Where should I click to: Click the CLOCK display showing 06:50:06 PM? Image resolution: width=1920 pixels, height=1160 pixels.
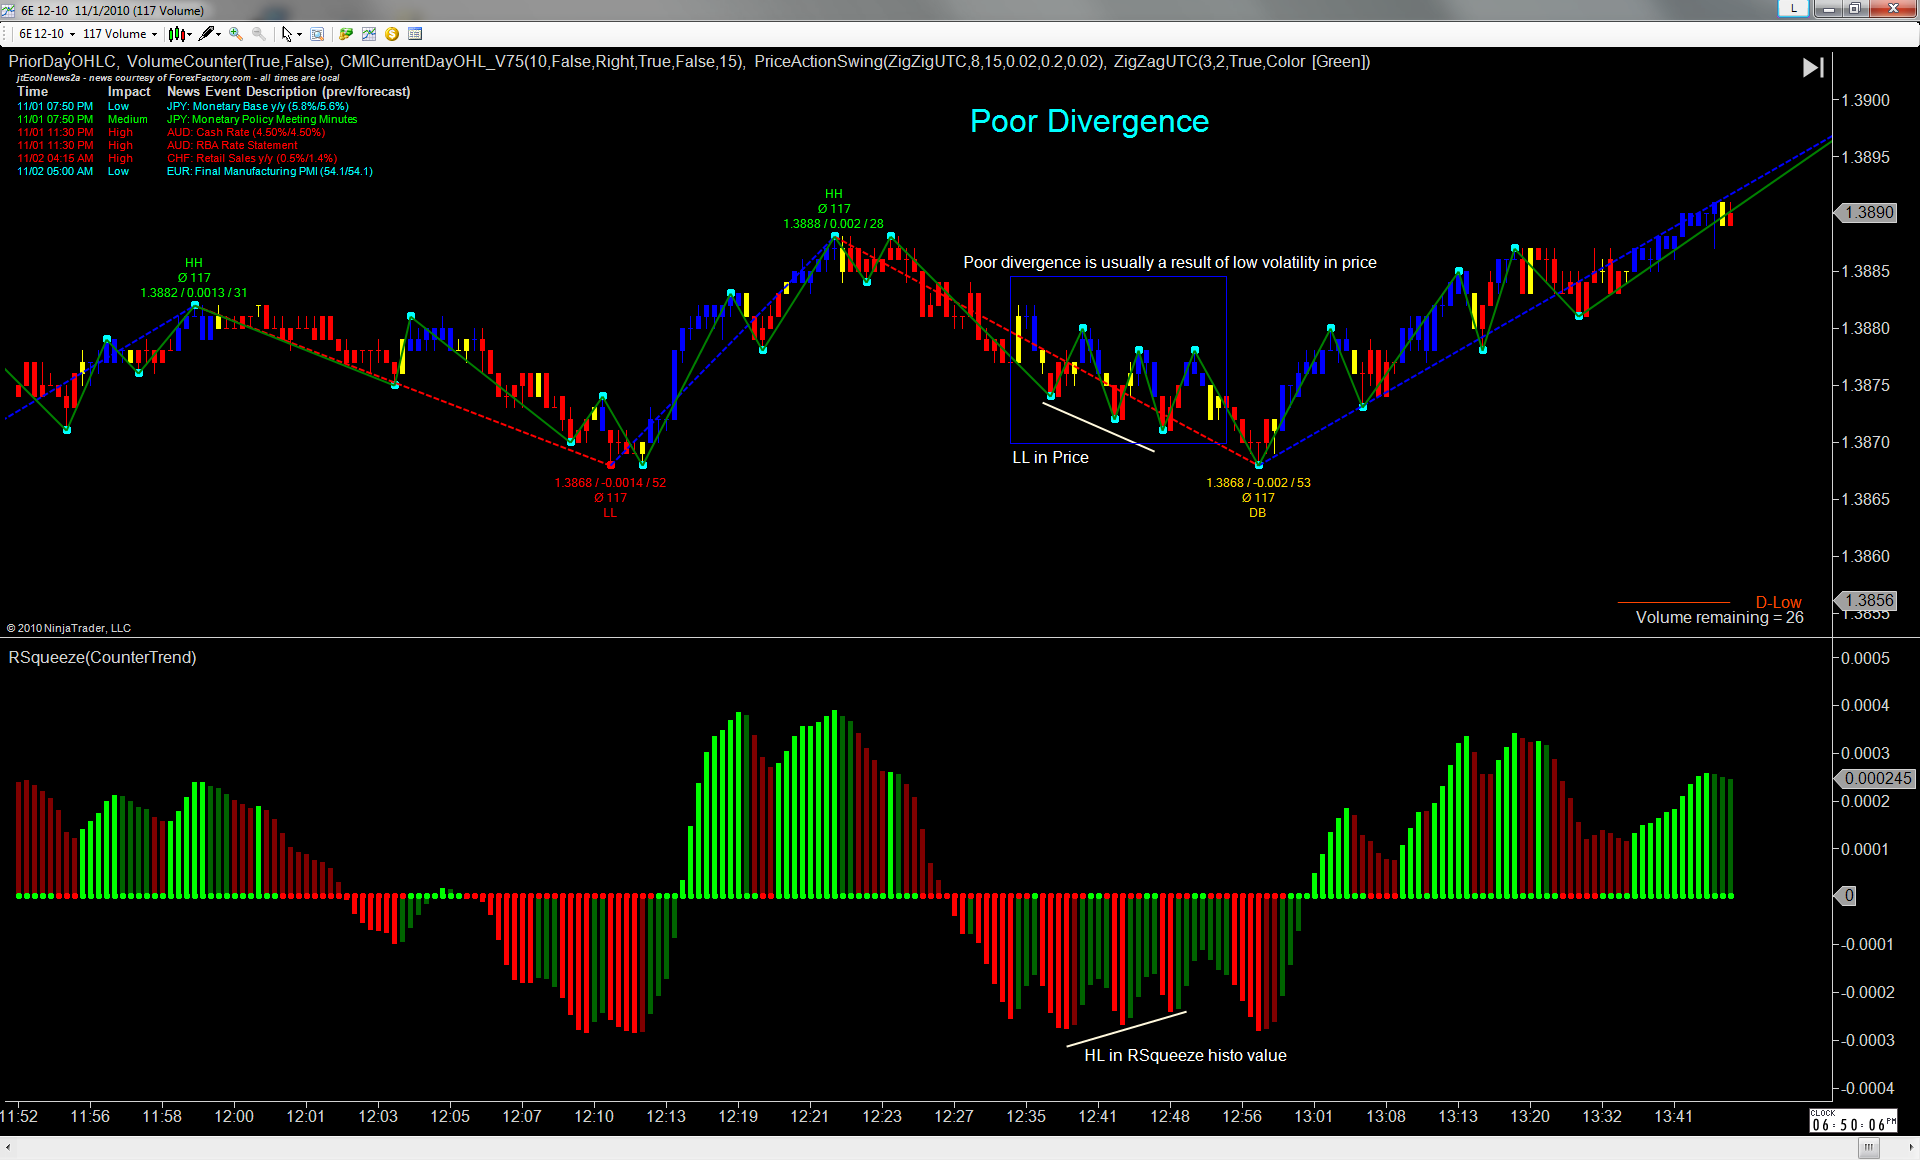point(1853,1121)
